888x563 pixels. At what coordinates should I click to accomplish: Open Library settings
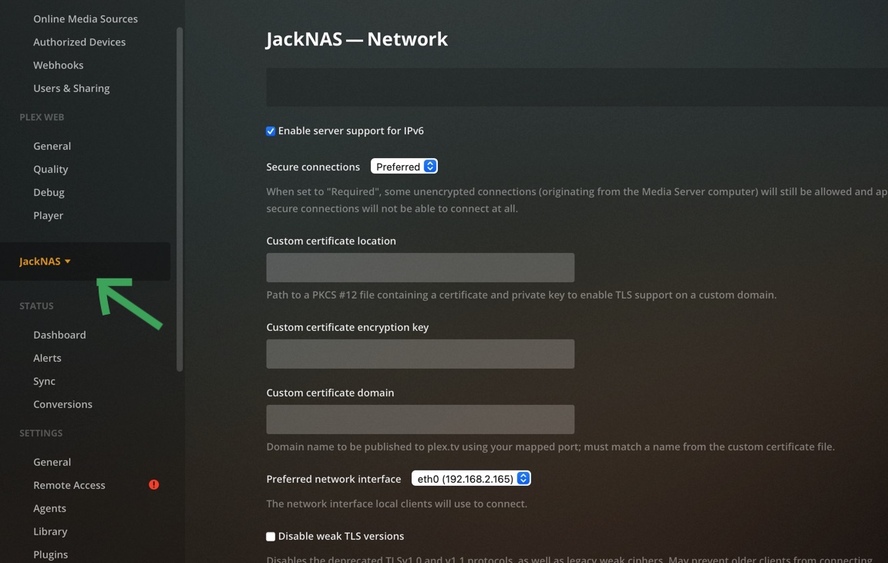point(50,532)
